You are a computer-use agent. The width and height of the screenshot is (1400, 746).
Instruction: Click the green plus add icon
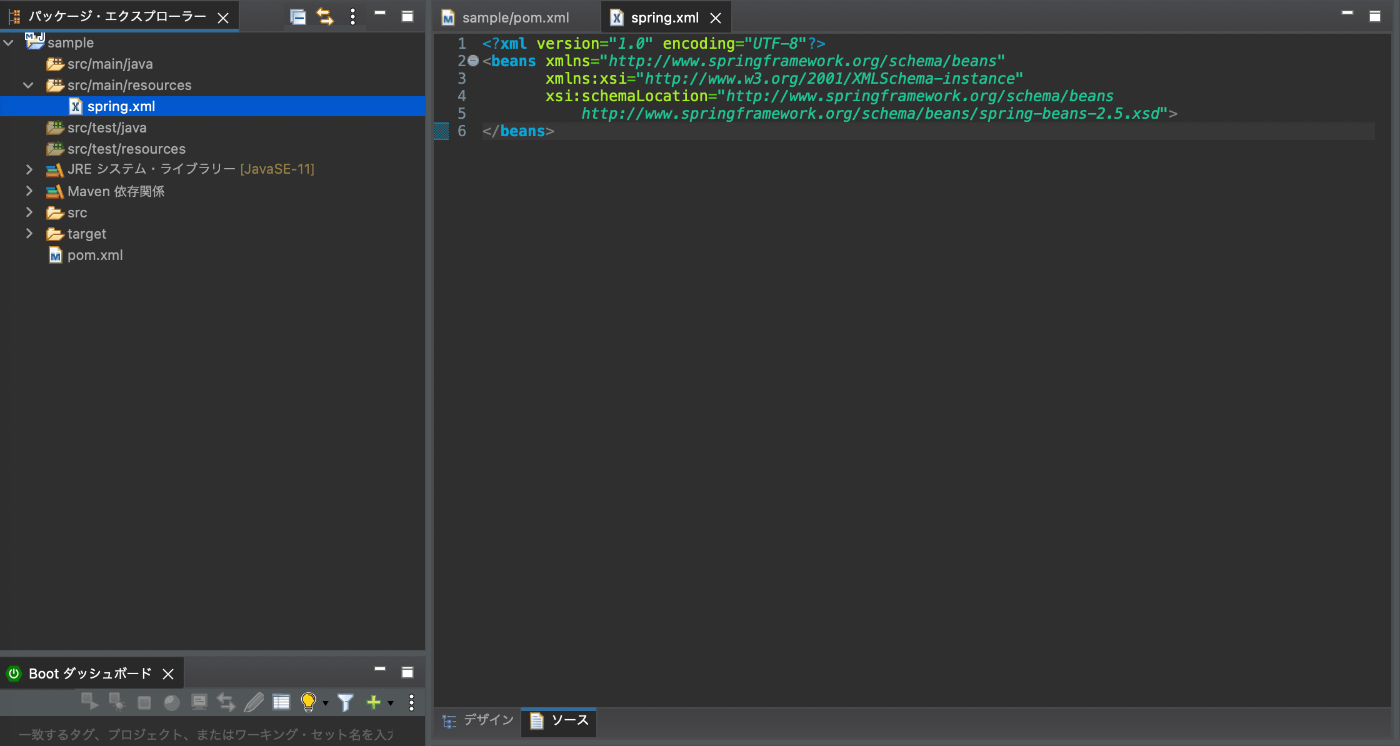pyautogui.click(x=374, y=702)
